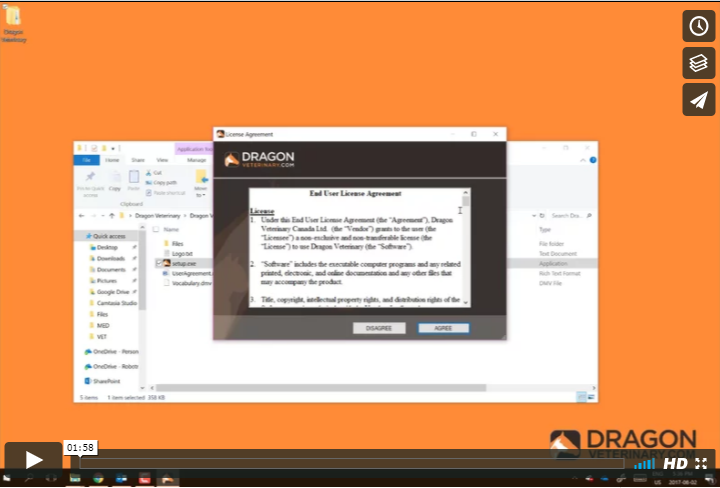Image resolution: width=720 pixels, height=488 pixels.
Task: Enter fullscreen mode
Action: [701, 463]
